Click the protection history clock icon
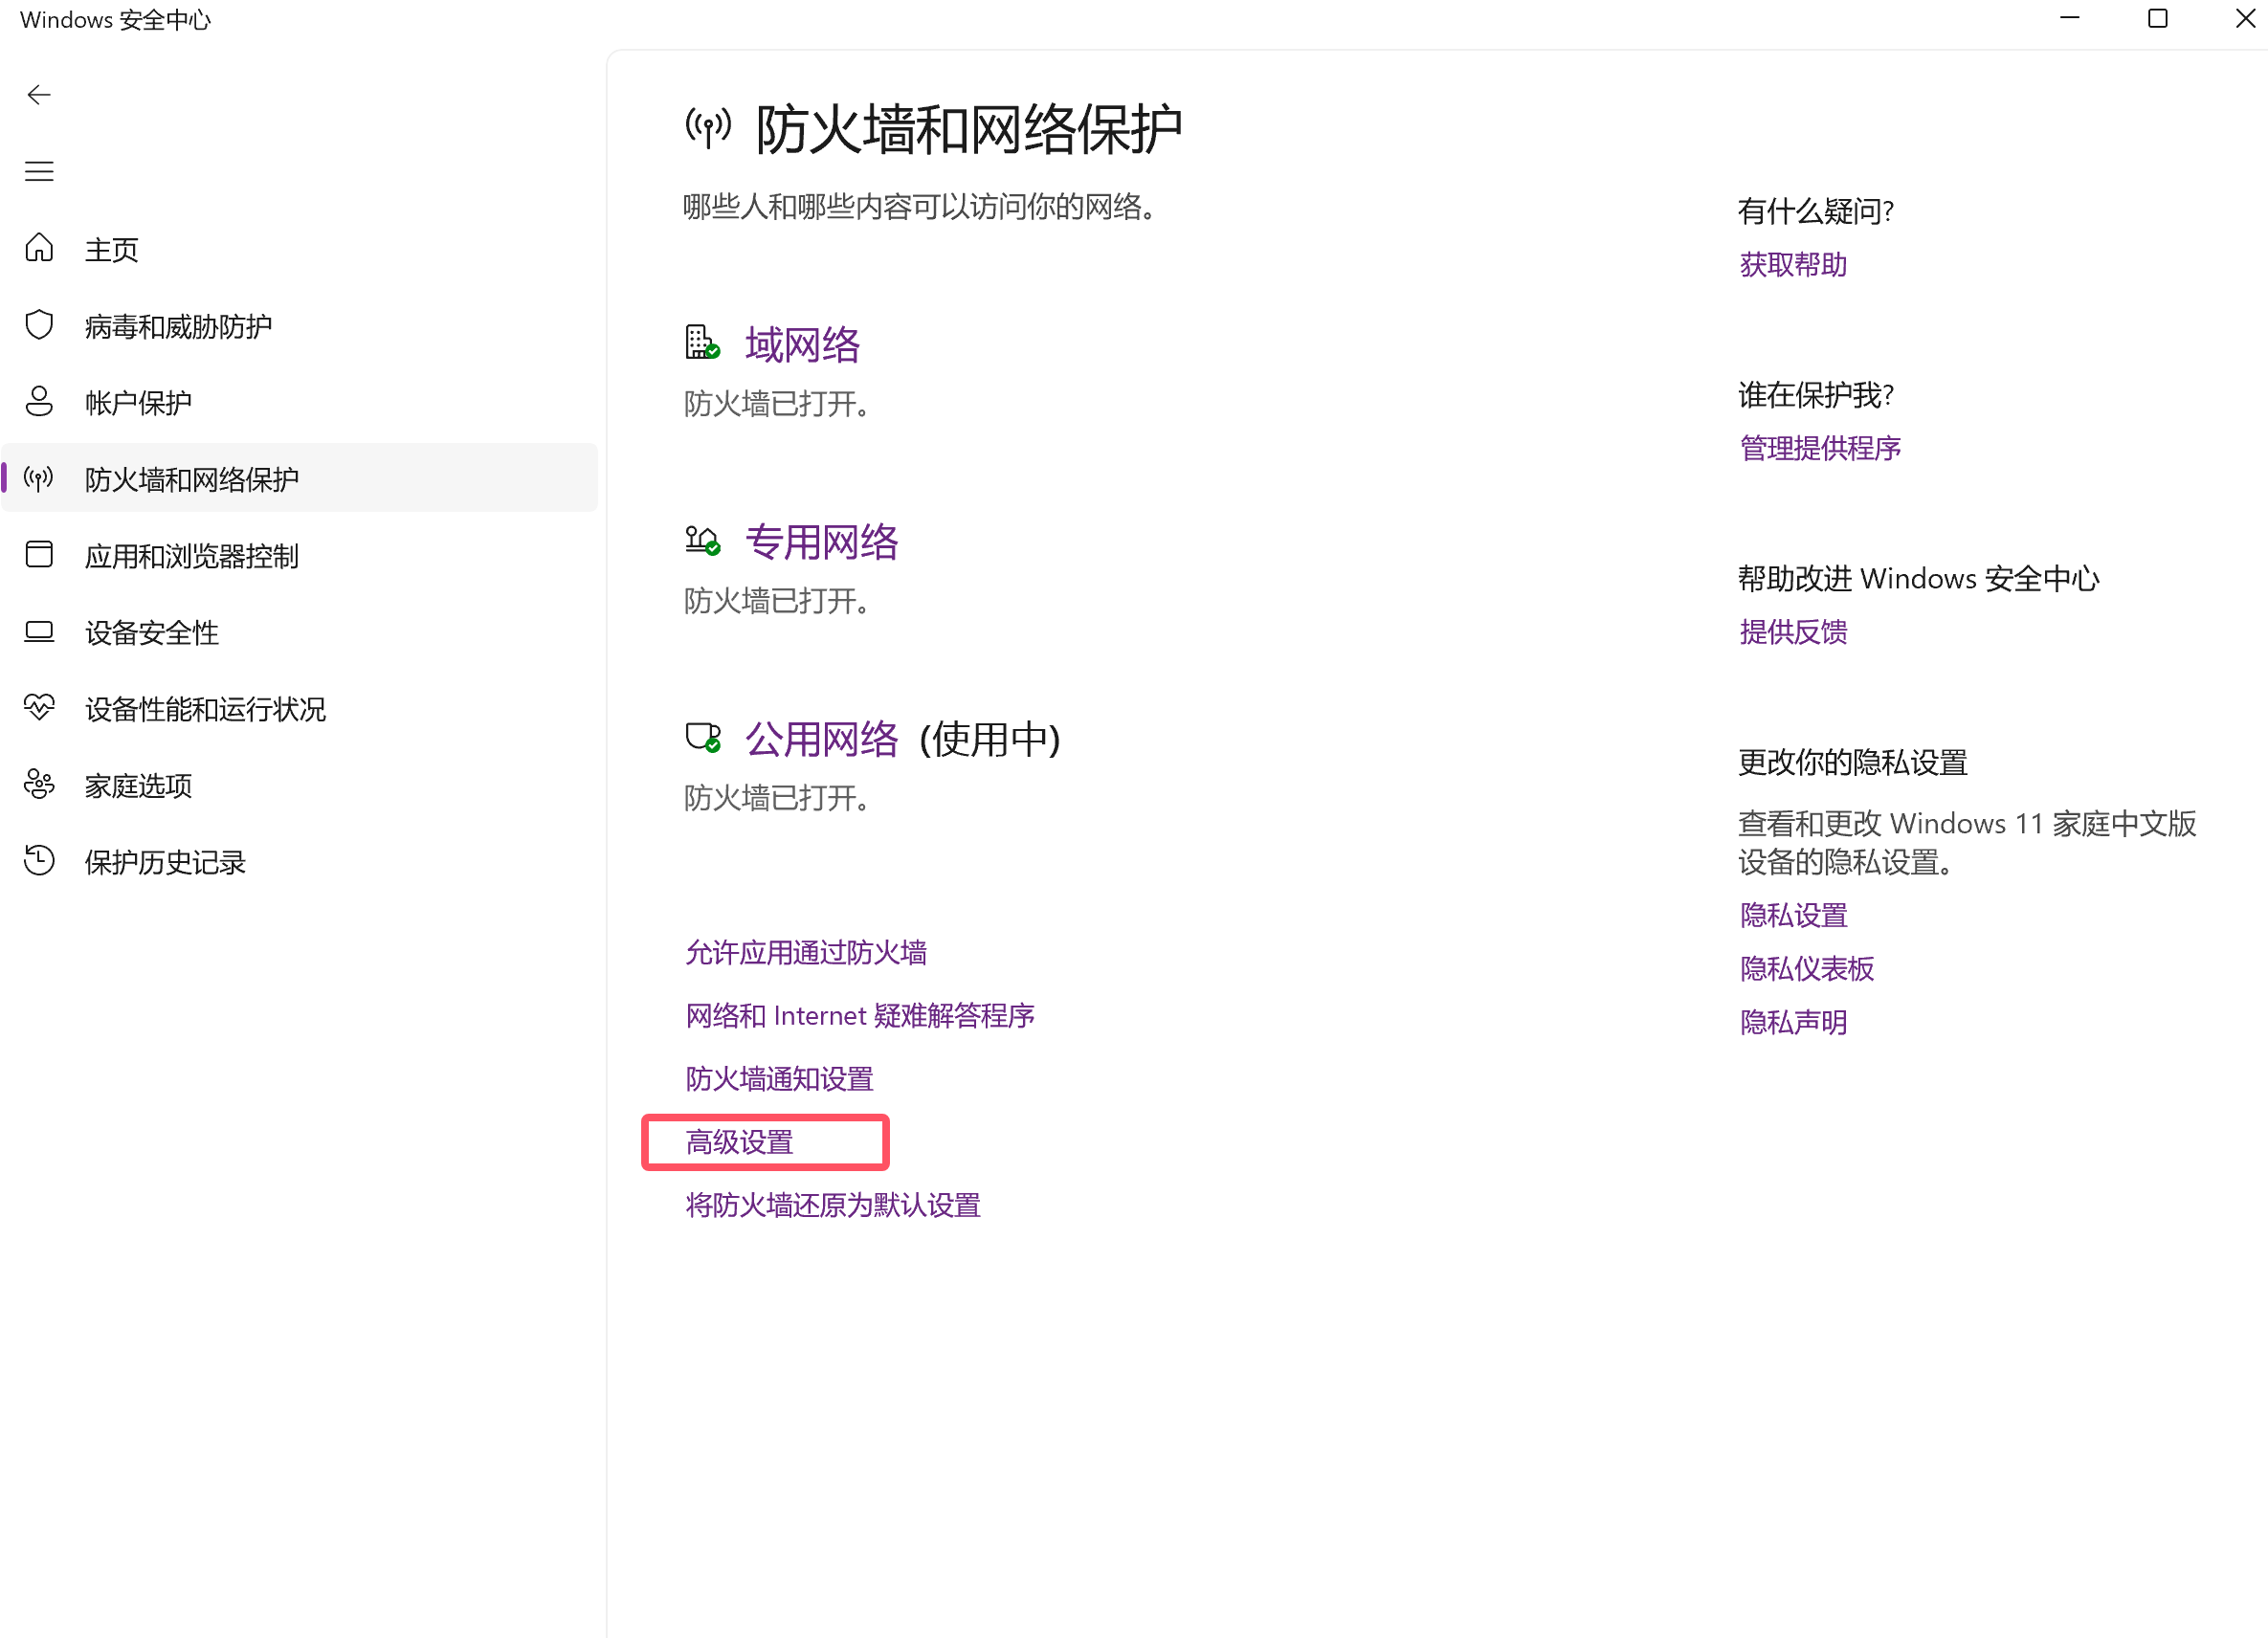The image size is (2268, 1638). (39, 861)
